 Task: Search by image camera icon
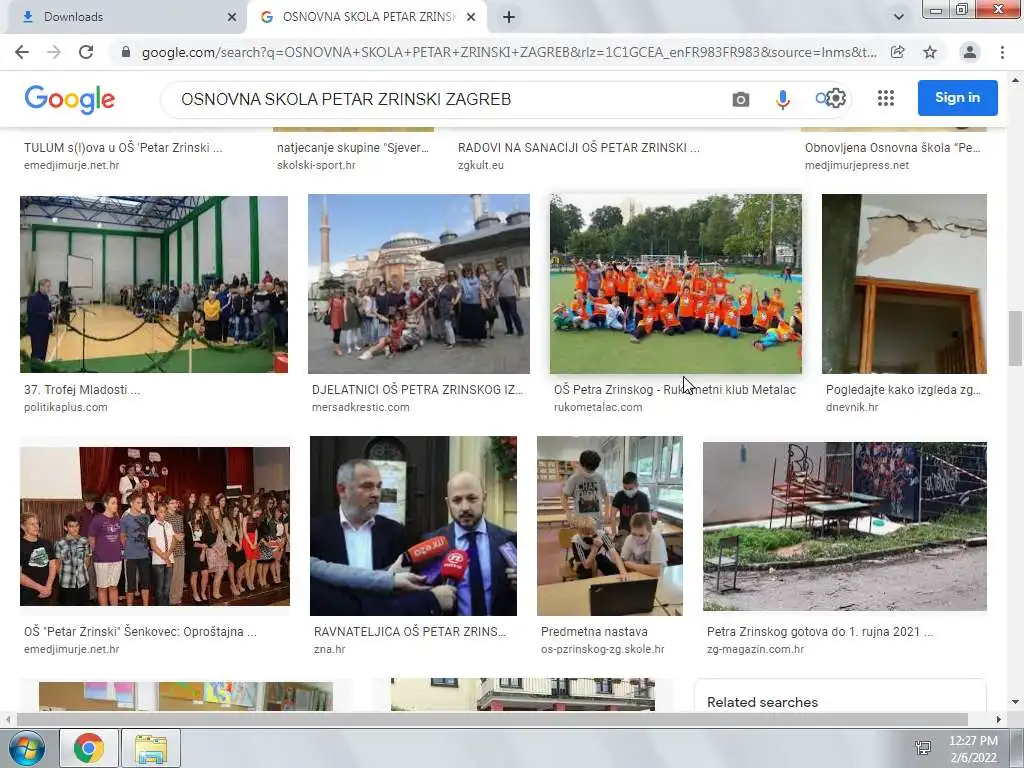pyautogui.click(x=741, y=99)
